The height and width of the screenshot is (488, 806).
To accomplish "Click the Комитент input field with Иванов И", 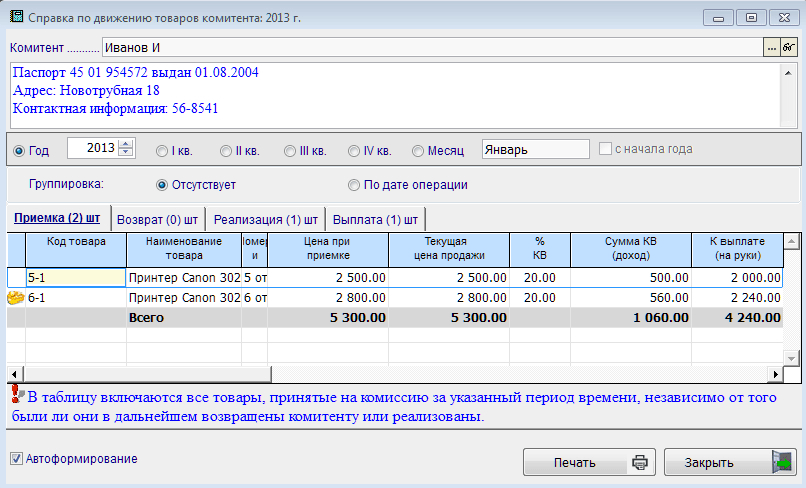I will [432, 48].
